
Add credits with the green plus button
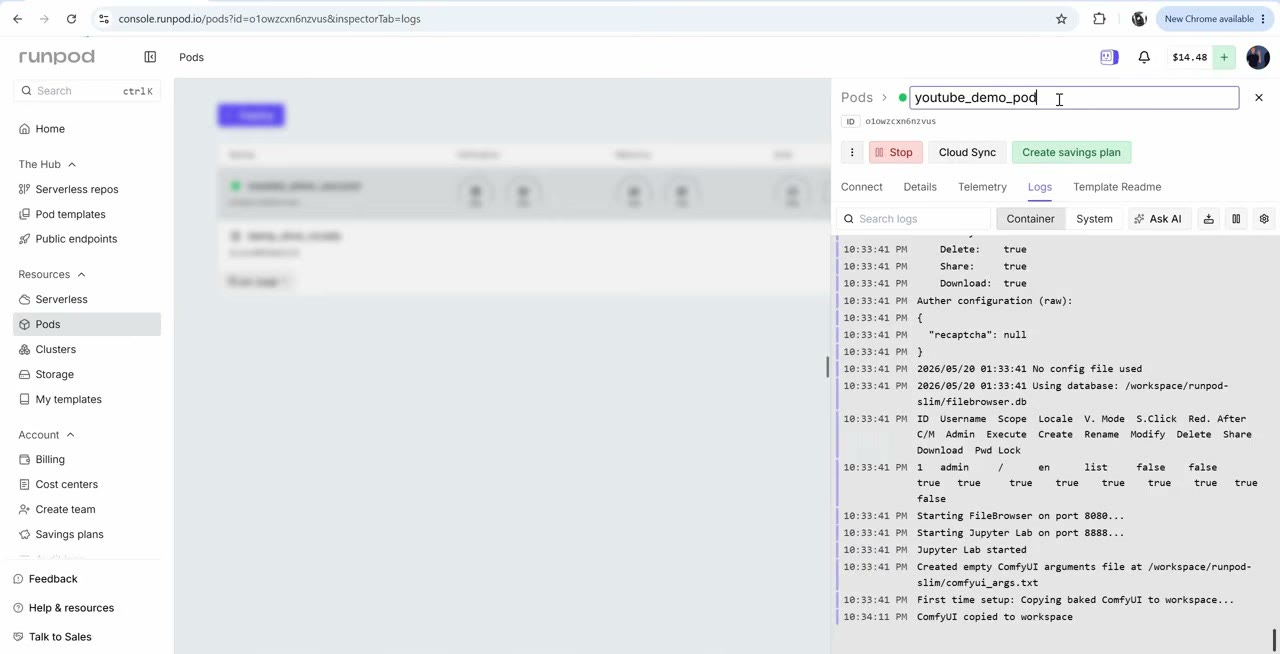(1223, 57)
